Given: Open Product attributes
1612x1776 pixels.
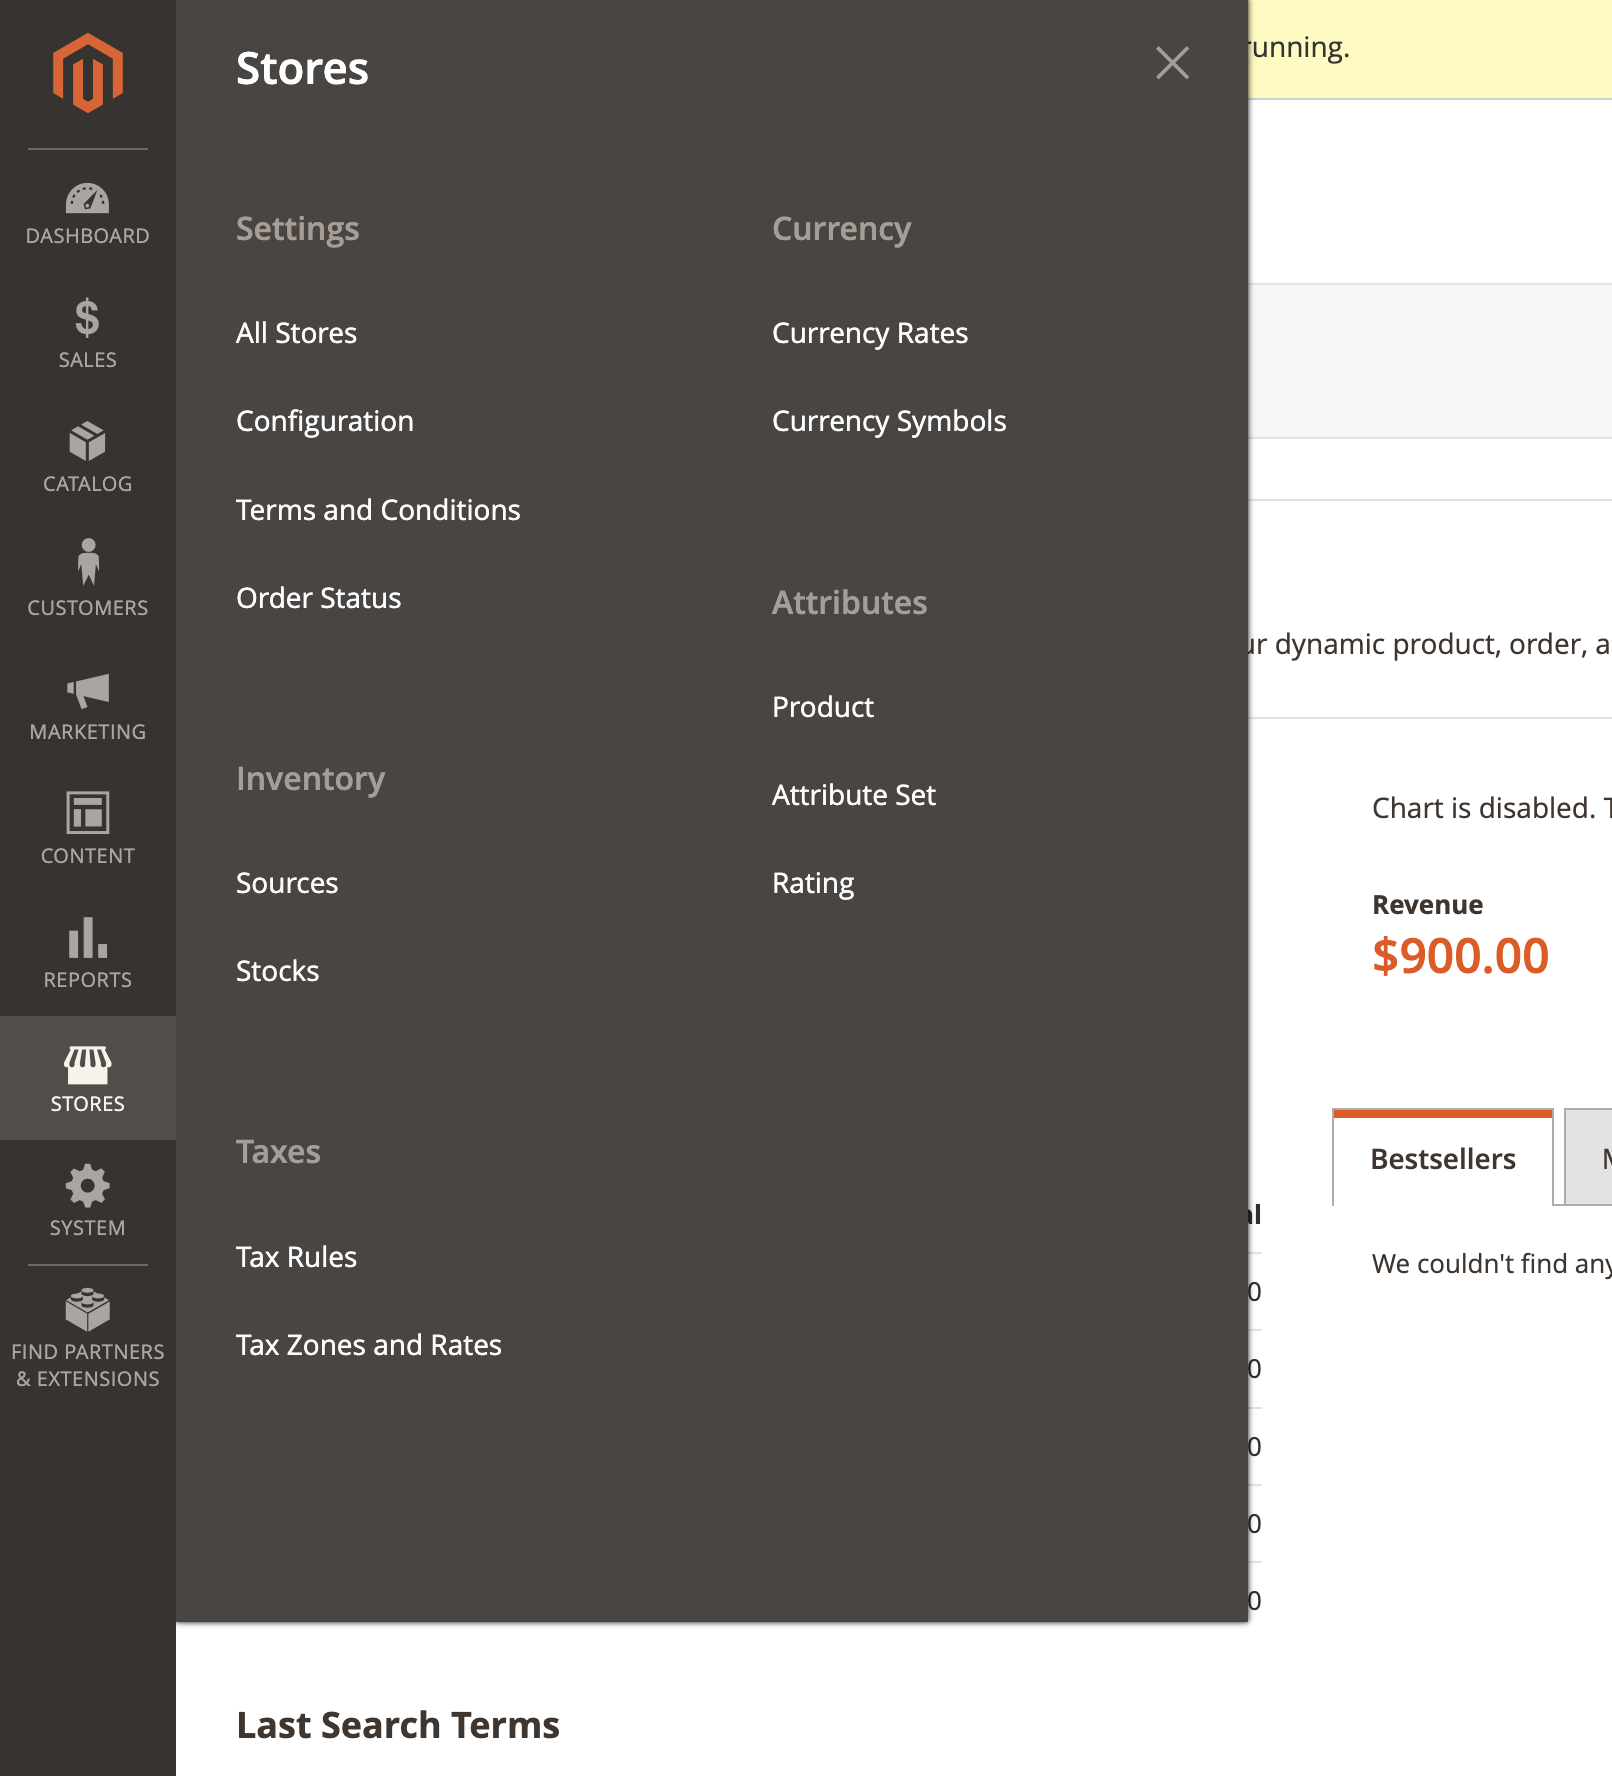Looking at the screenshot, I should coord(823,707).
